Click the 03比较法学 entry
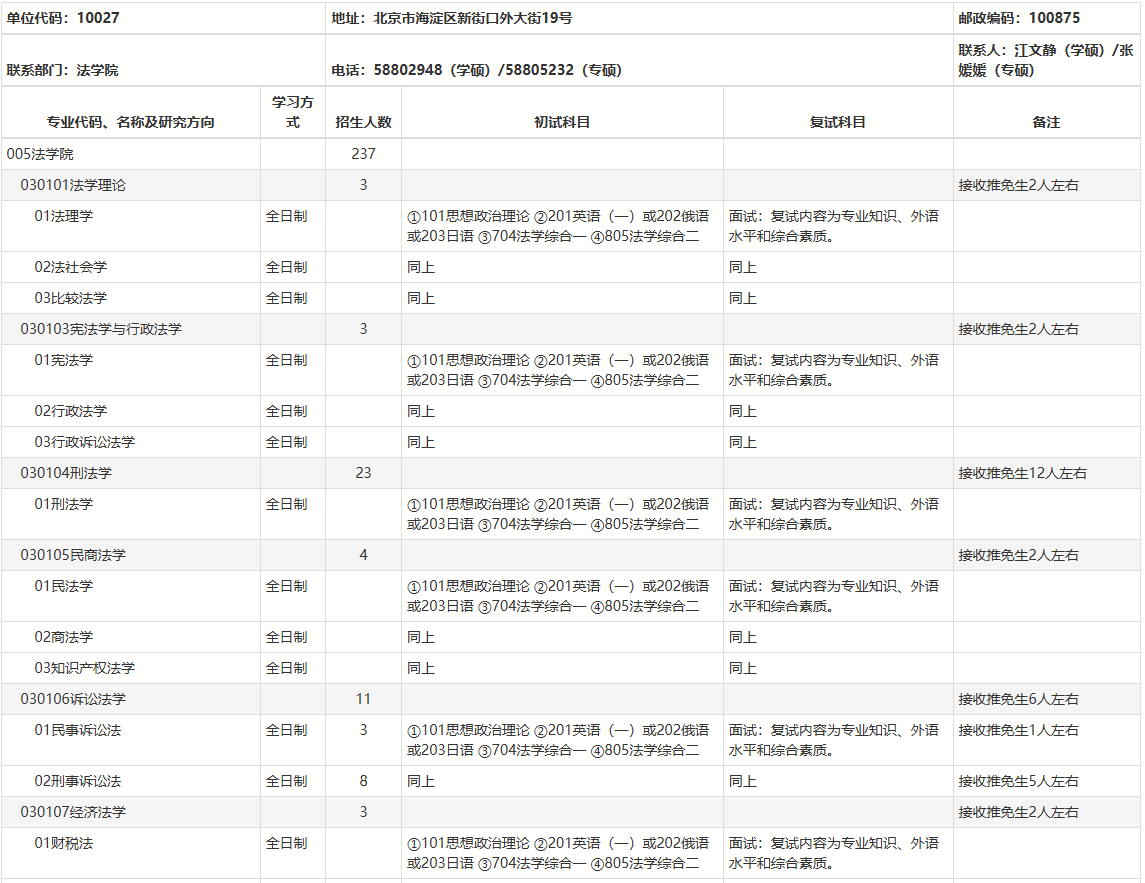The width and height of the screenshot is (1145, 883). [x=70, y=298]
